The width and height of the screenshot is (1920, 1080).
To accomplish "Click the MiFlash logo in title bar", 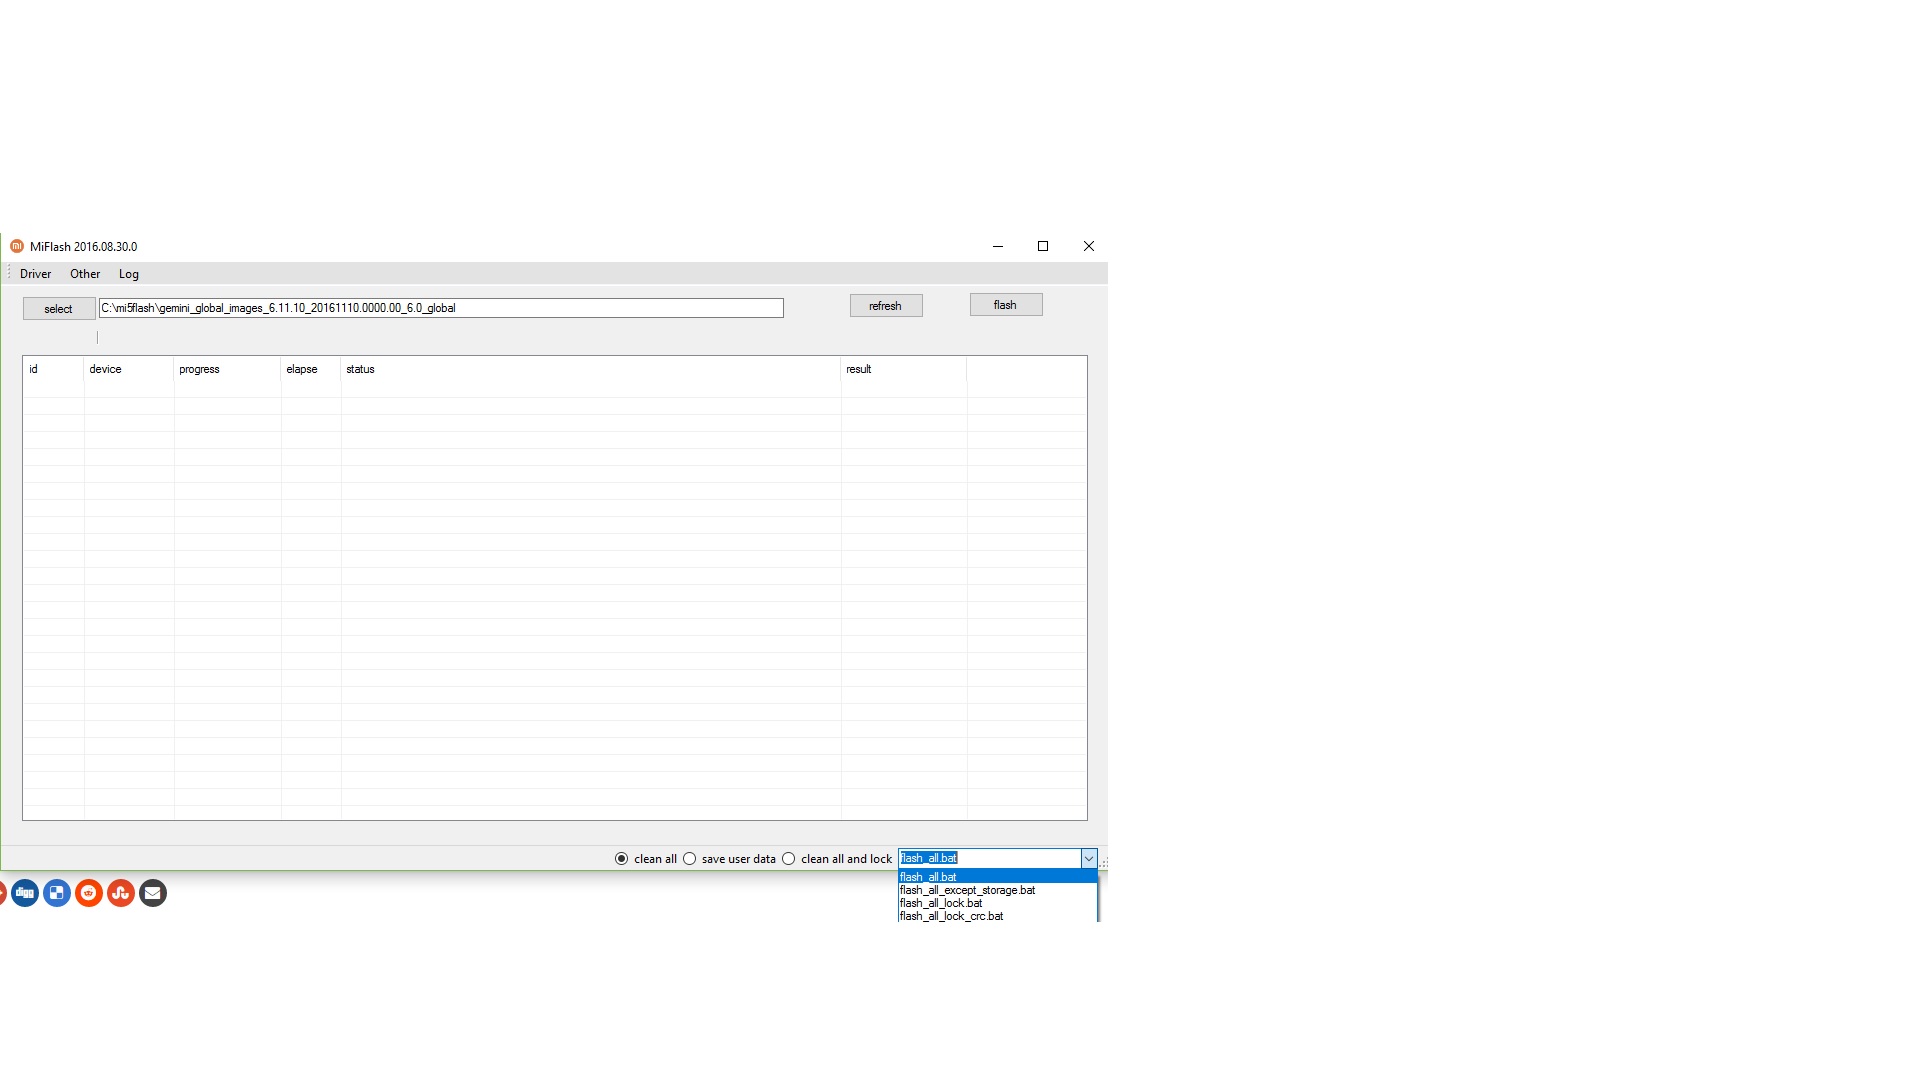I will [x=16, y=246].
